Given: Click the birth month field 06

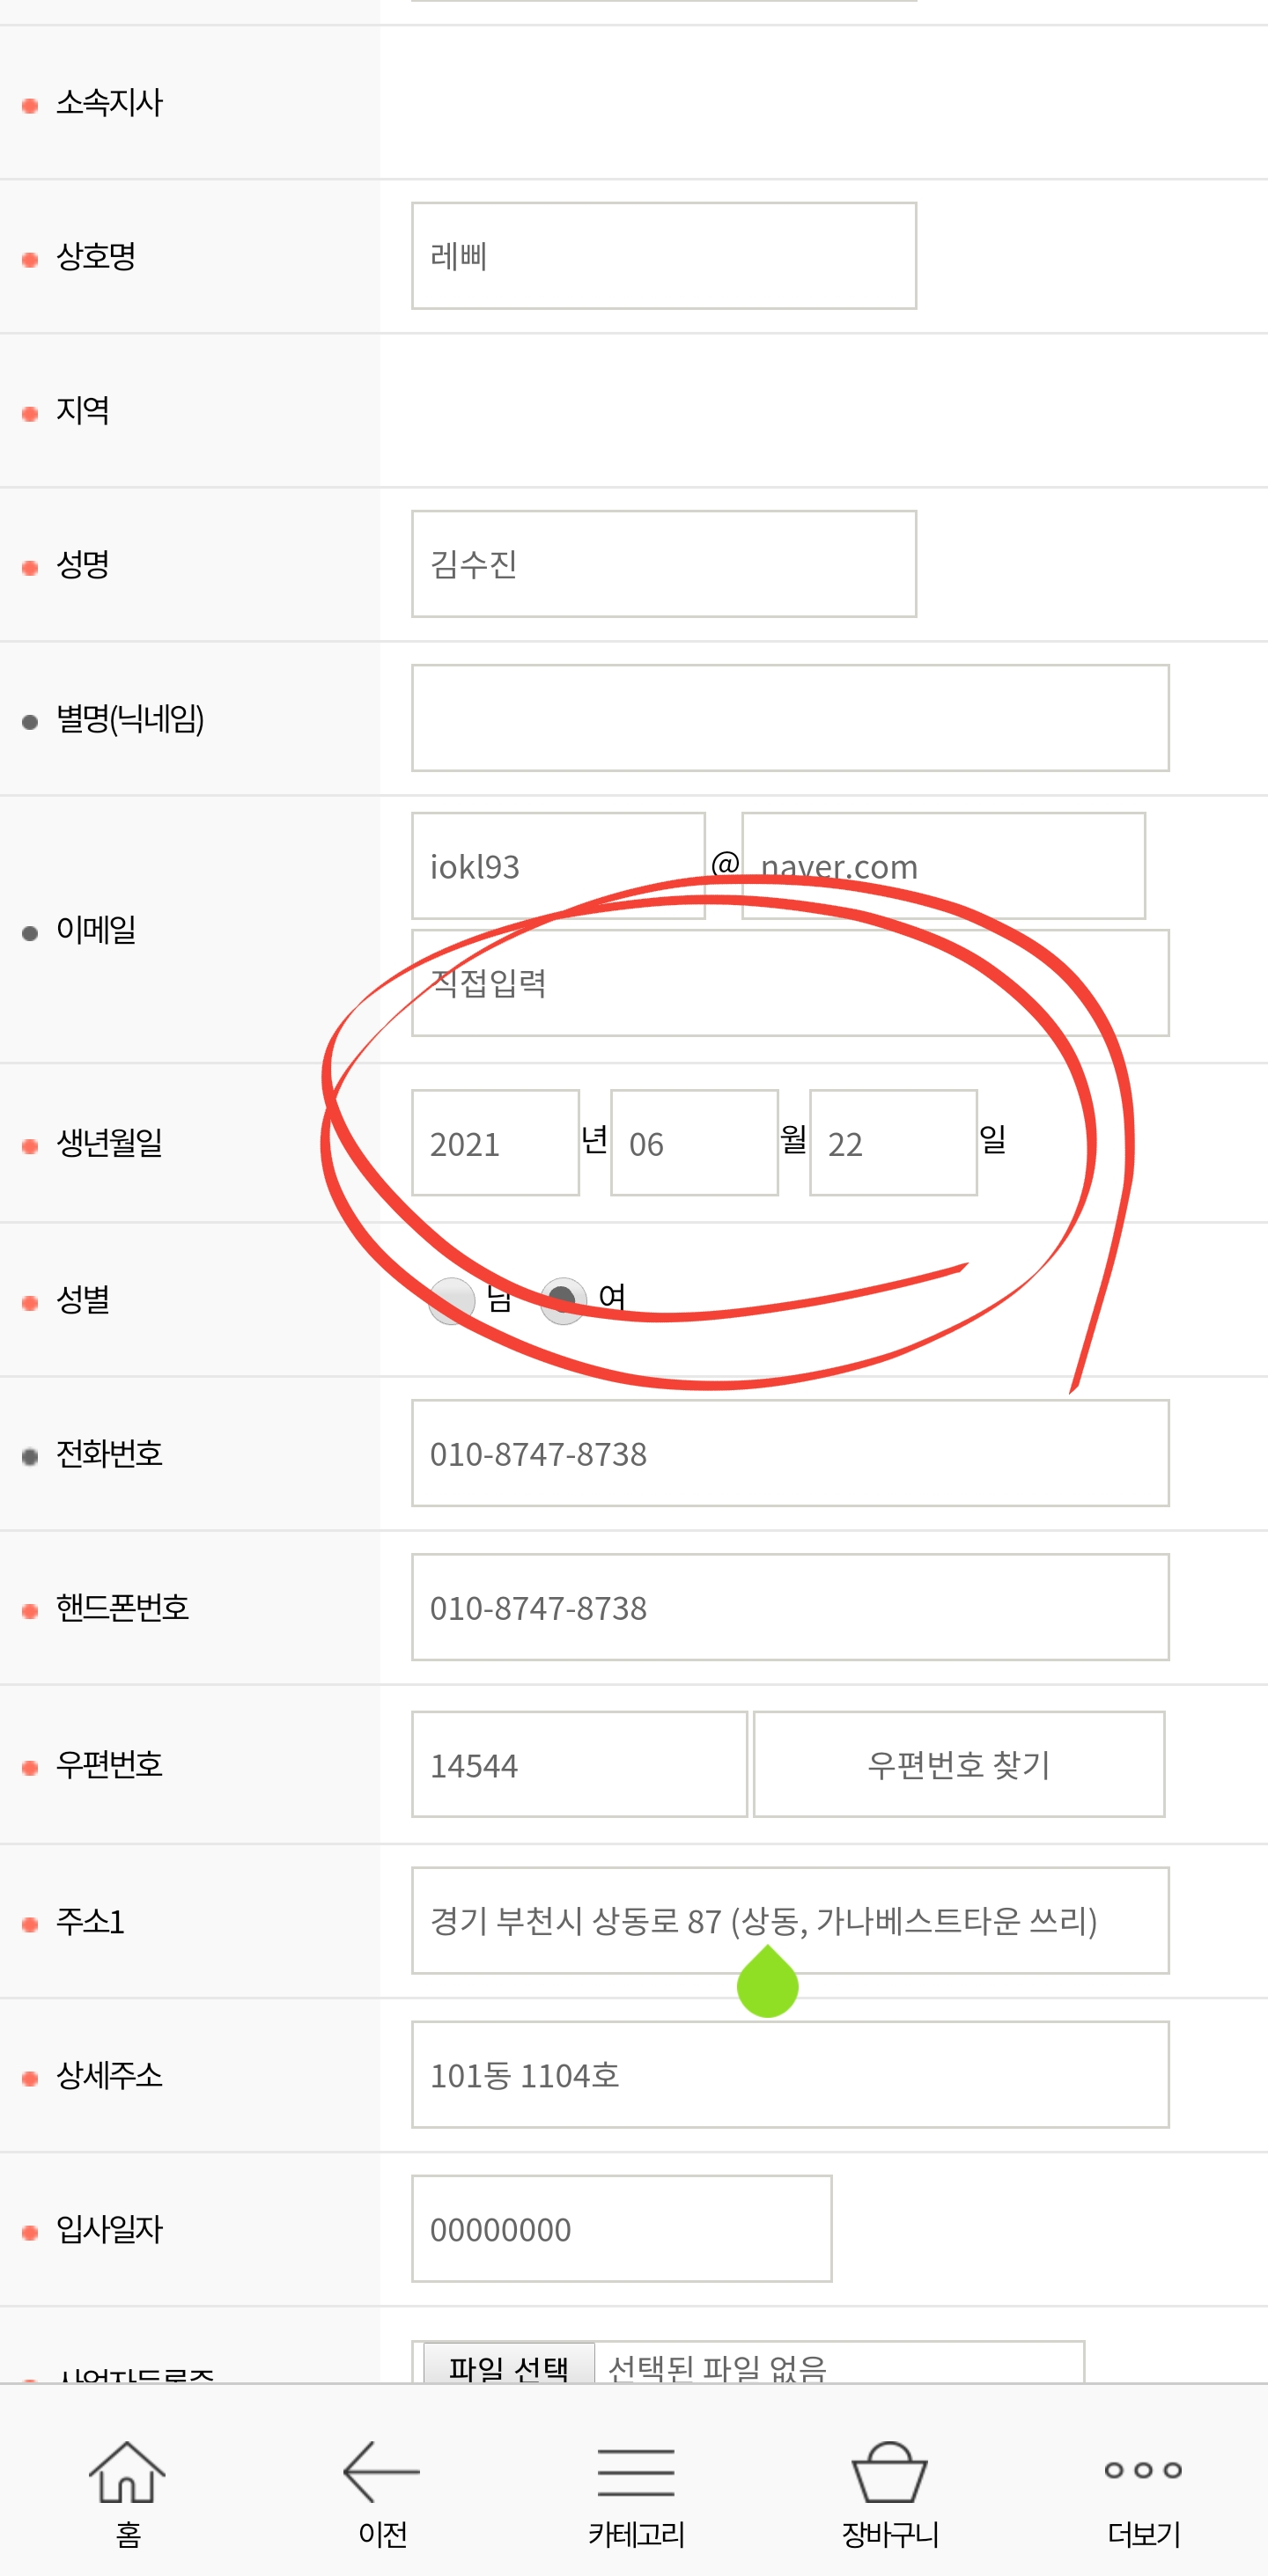Looking at the screenshot, I should 694,1143.
